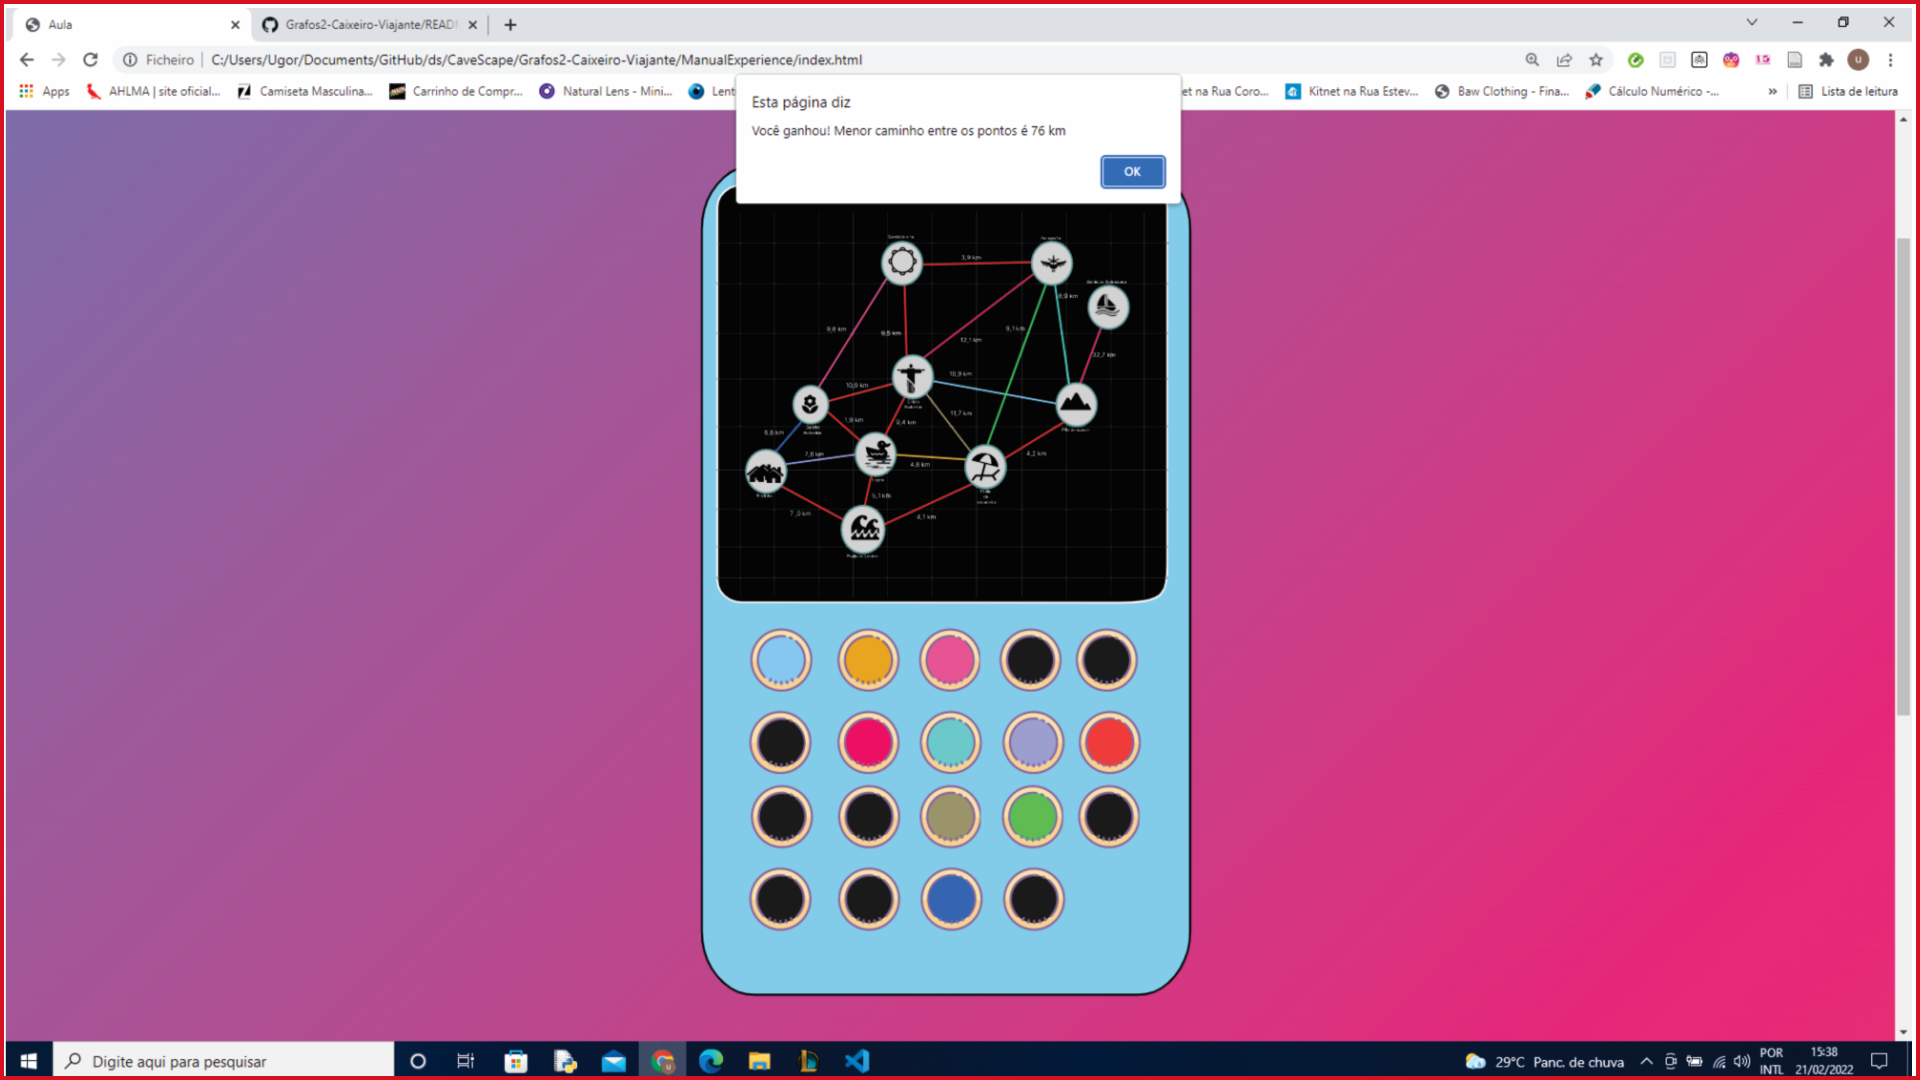Open the browser dropdown chevron at top right

tap(1752, 21)
